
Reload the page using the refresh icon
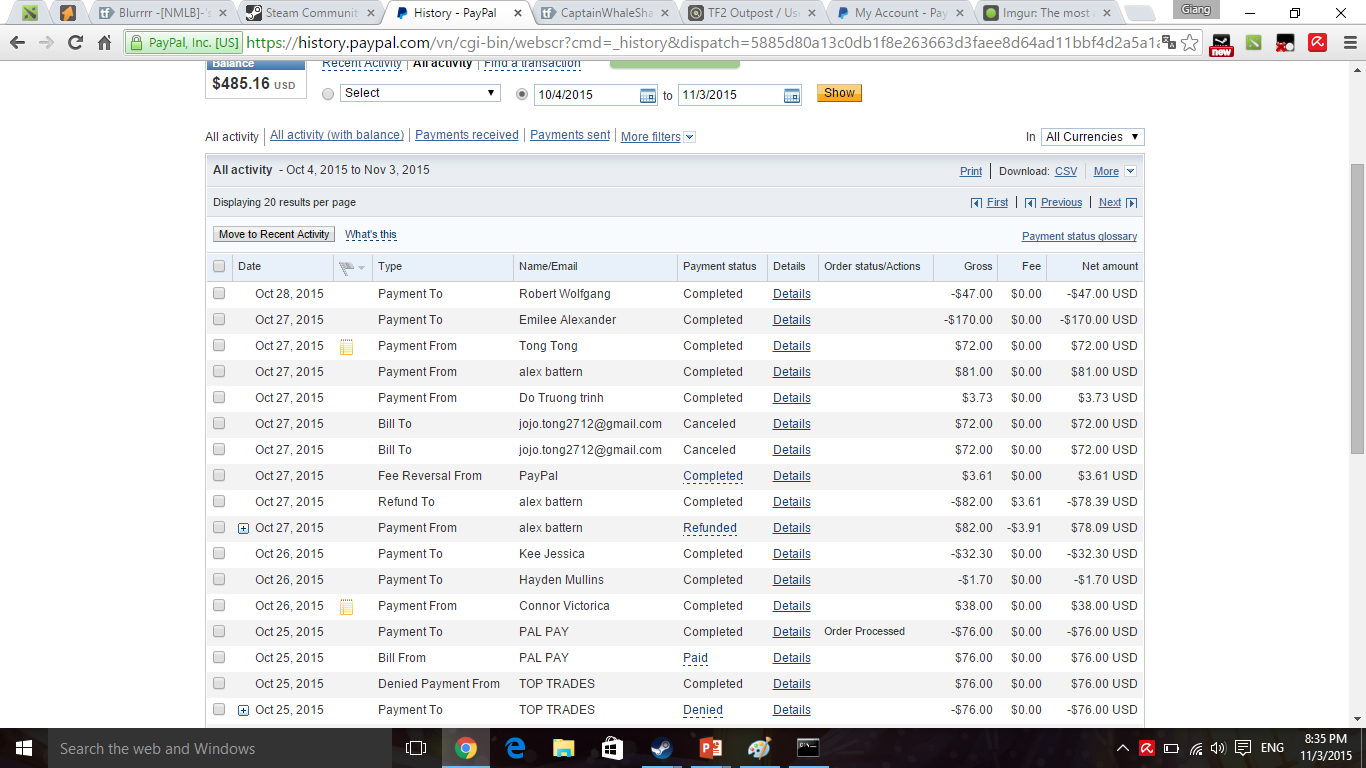tap(75, 43)
